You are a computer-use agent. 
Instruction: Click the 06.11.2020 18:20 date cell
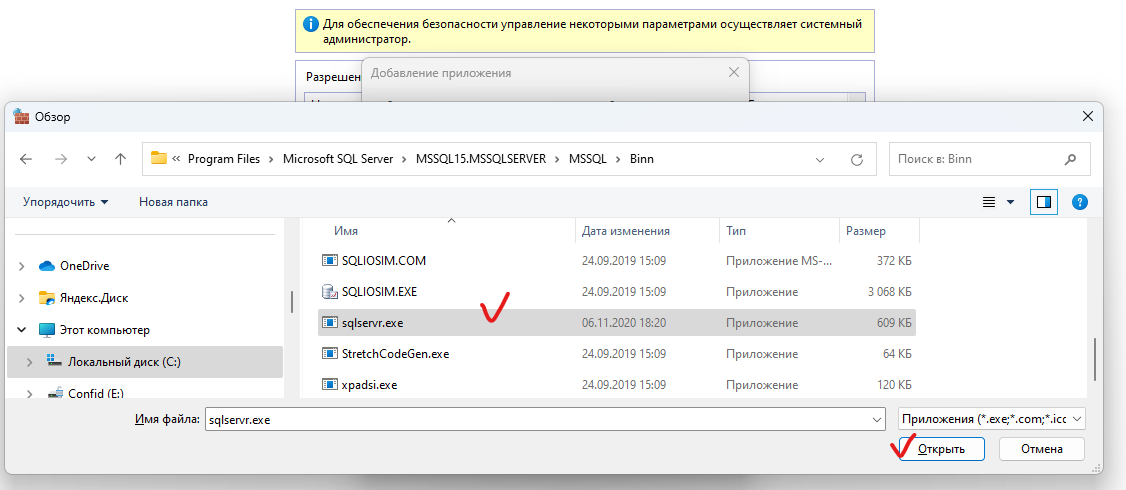tap(623, 323)
